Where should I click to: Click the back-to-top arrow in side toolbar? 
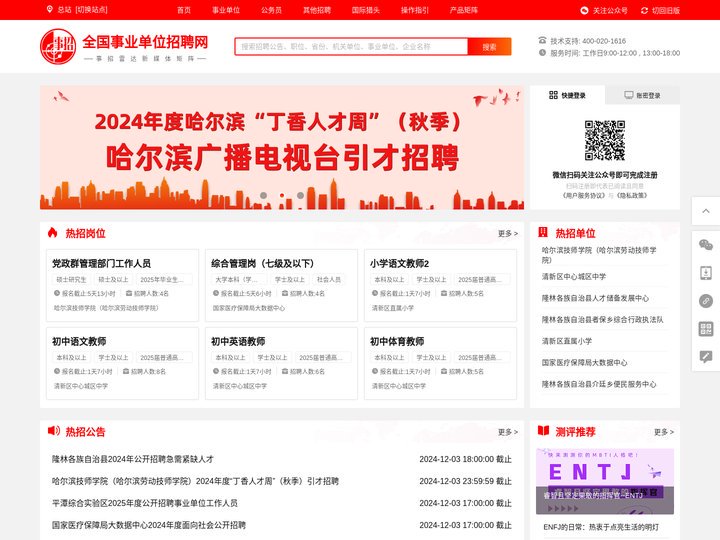706,211
